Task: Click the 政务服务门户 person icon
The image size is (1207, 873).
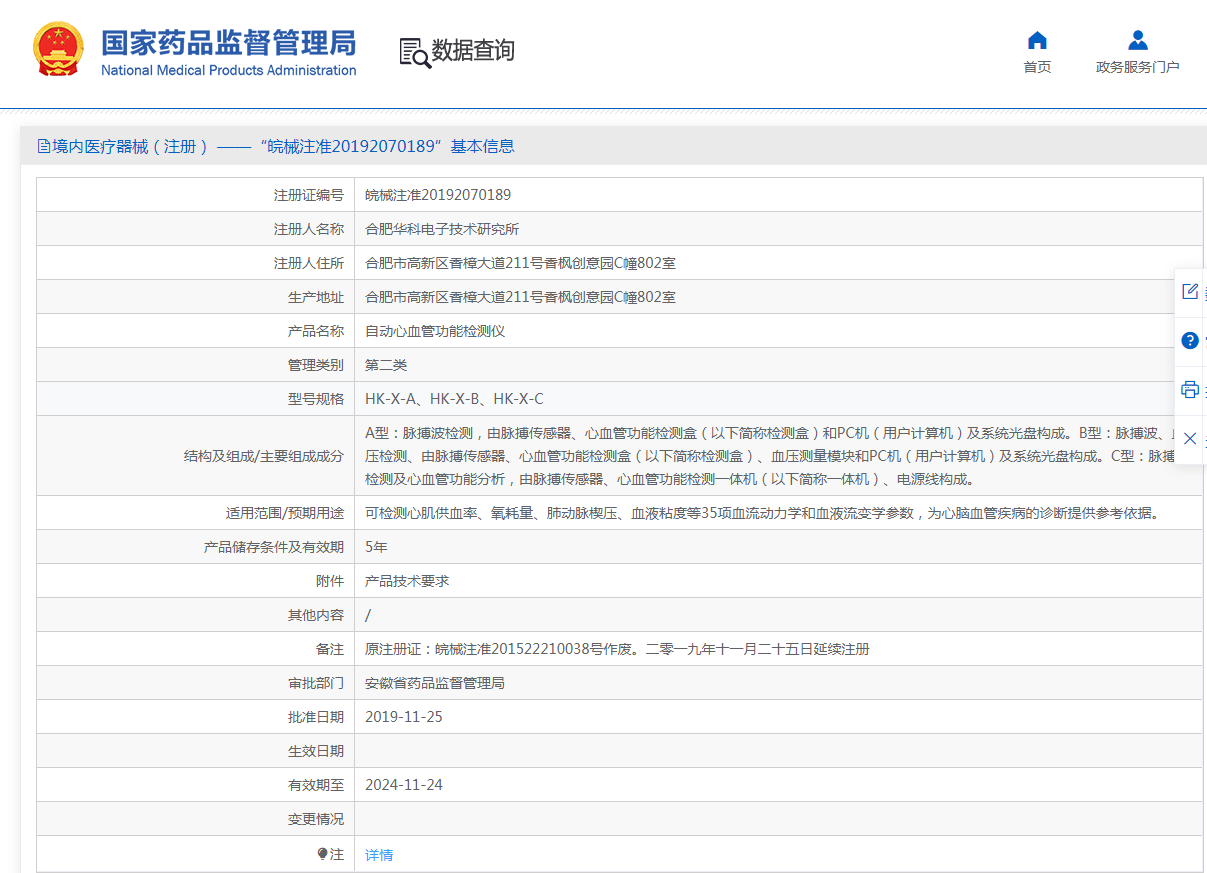Action: (x=1138, y=40)
